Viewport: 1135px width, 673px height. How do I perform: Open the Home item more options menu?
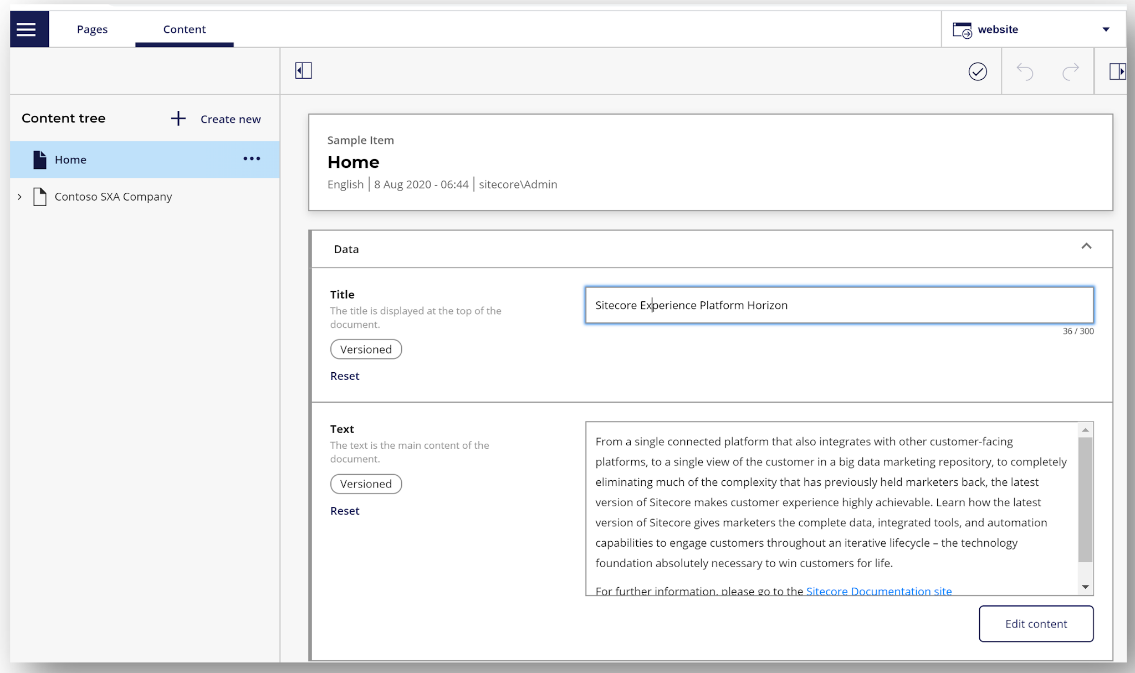252,158
